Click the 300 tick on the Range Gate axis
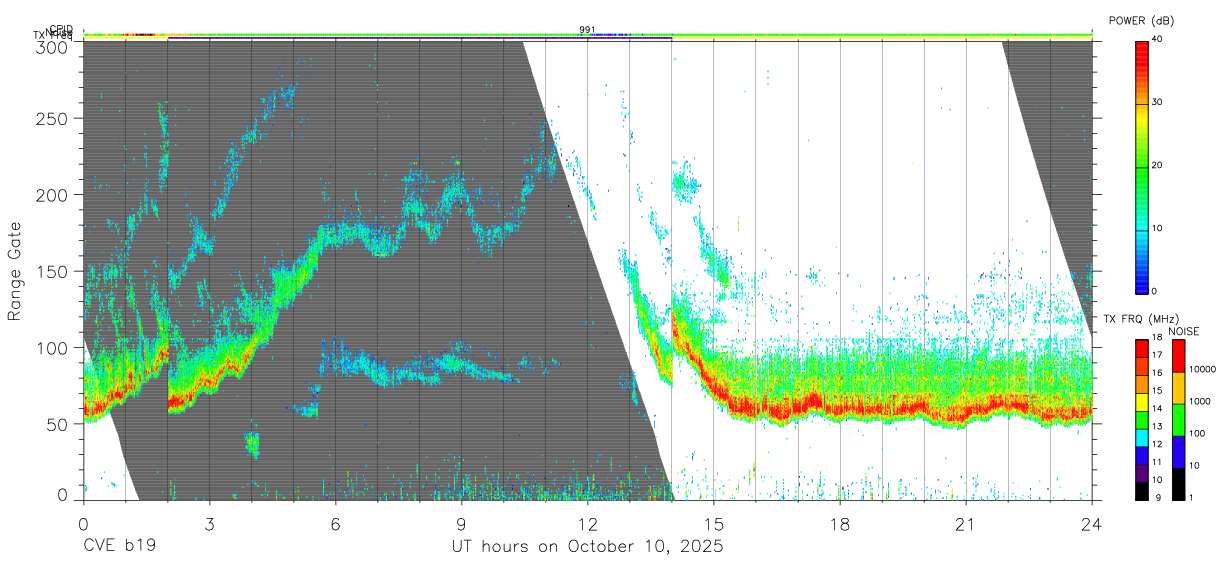The height and width of the screenshot is (567, 1228). click(53, 47)
